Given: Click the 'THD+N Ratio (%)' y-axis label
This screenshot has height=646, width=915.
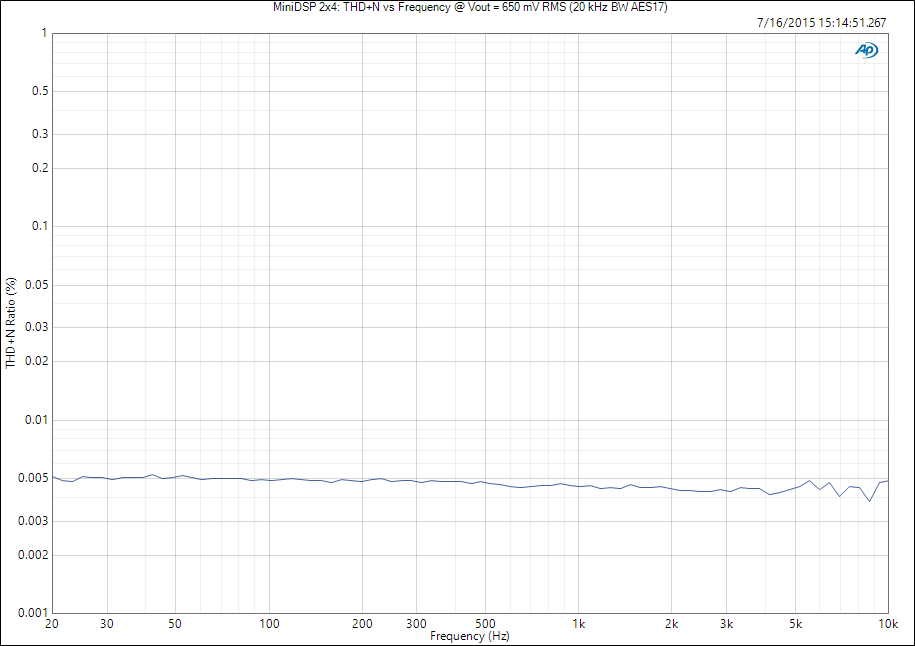Looking at the screenshot, I should [x=11, y=323].
